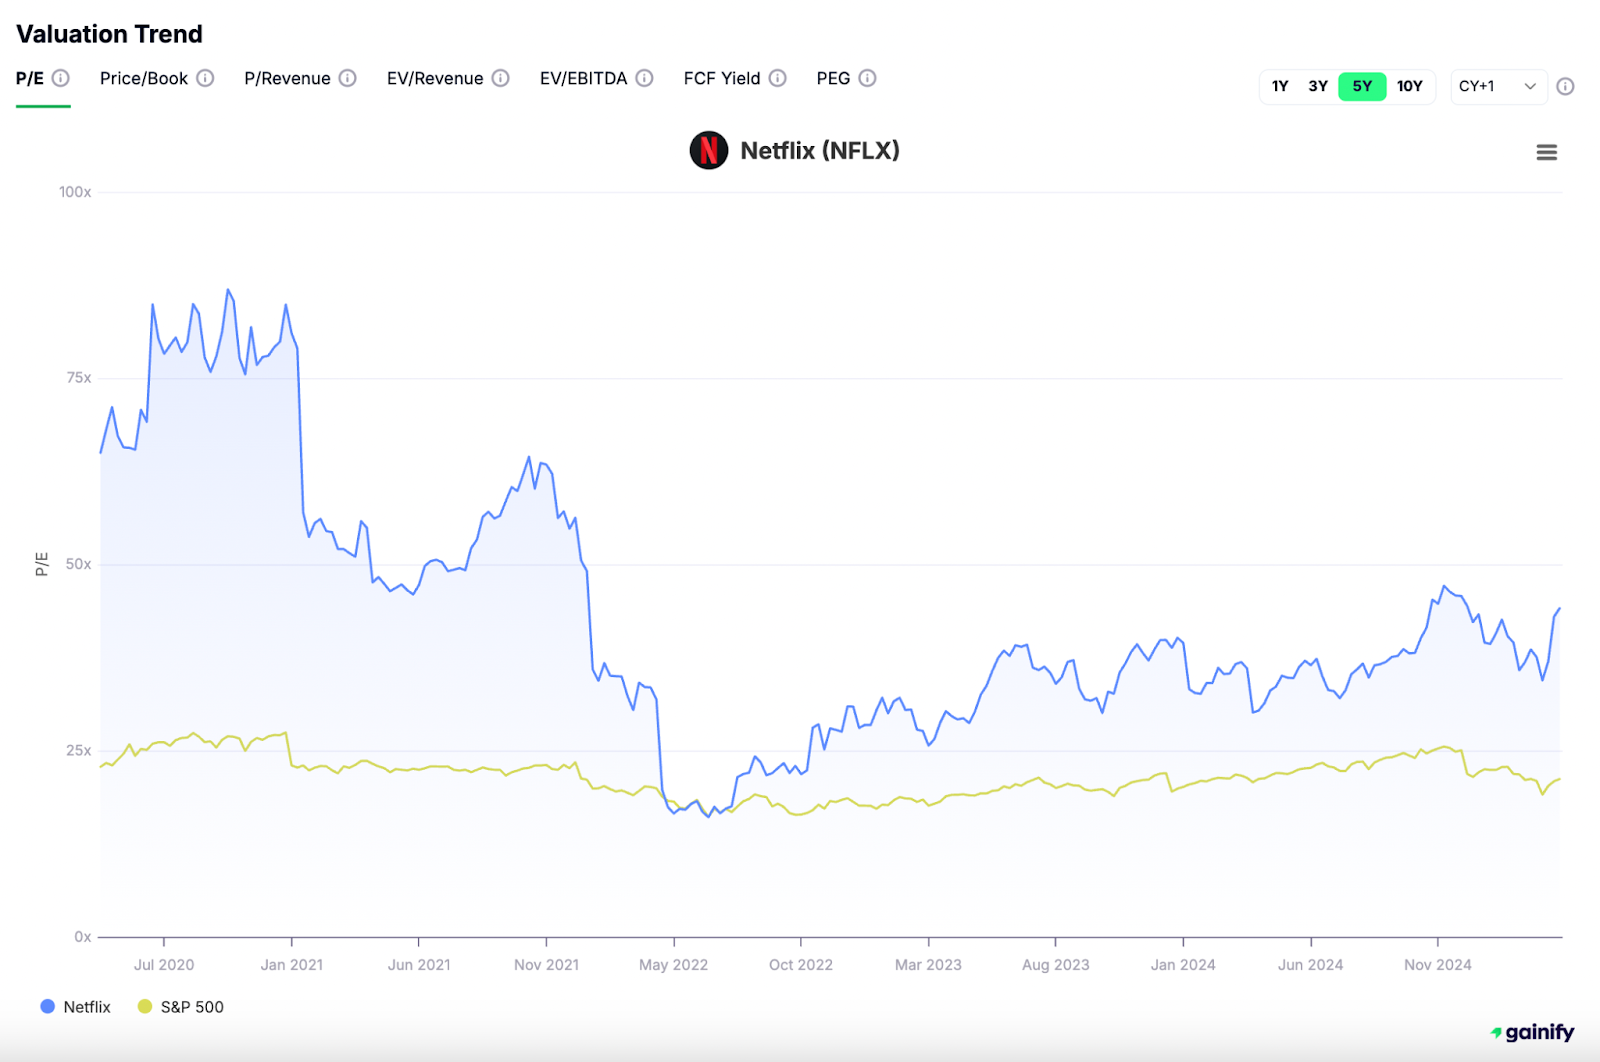
Task: Show info tooltip for P/Revenue
Action: tap(347, 78)
